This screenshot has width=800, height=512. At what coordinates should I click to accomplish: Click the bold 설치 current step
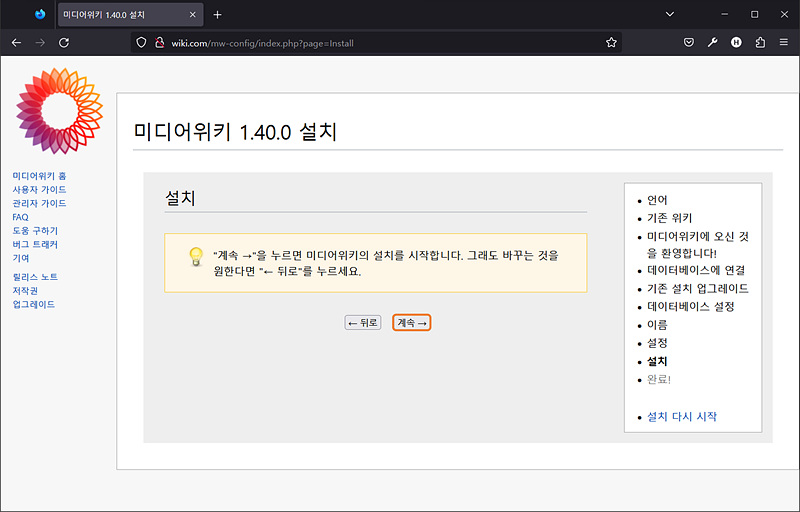657,362
